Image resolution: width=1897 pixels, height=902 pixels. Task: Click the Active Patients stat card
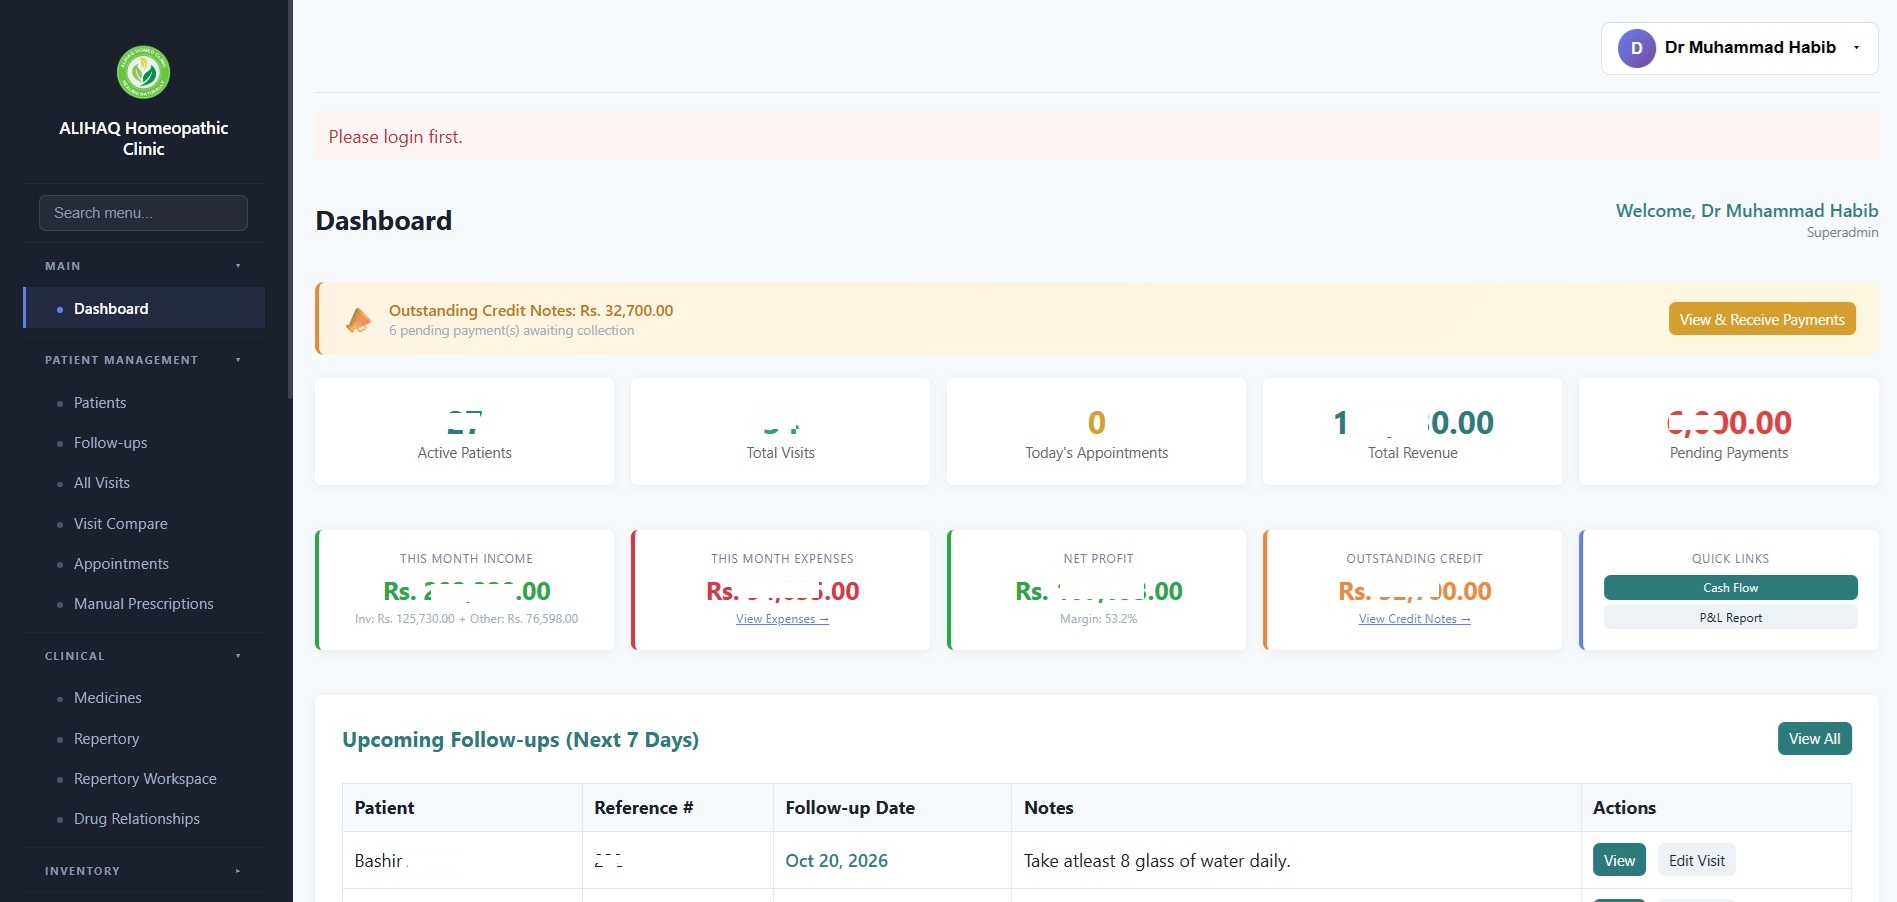(464, 432)
